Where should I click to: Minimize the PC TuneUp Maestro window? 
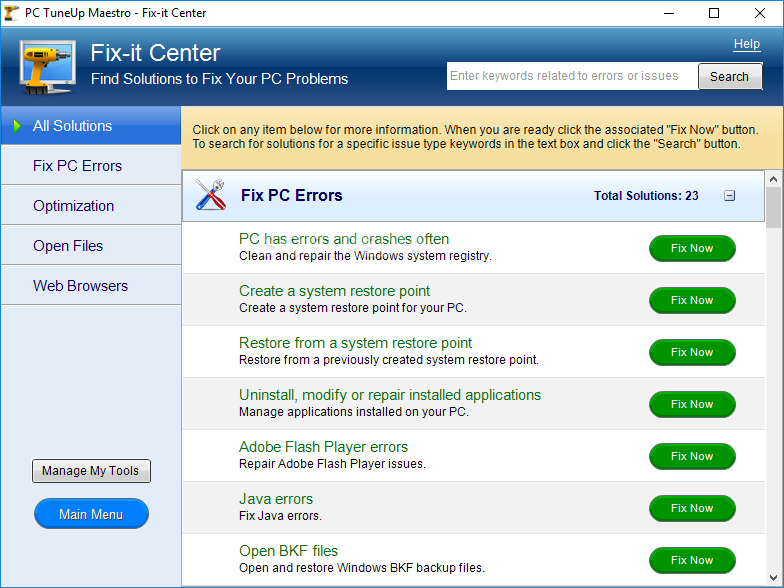coord(669,13)
